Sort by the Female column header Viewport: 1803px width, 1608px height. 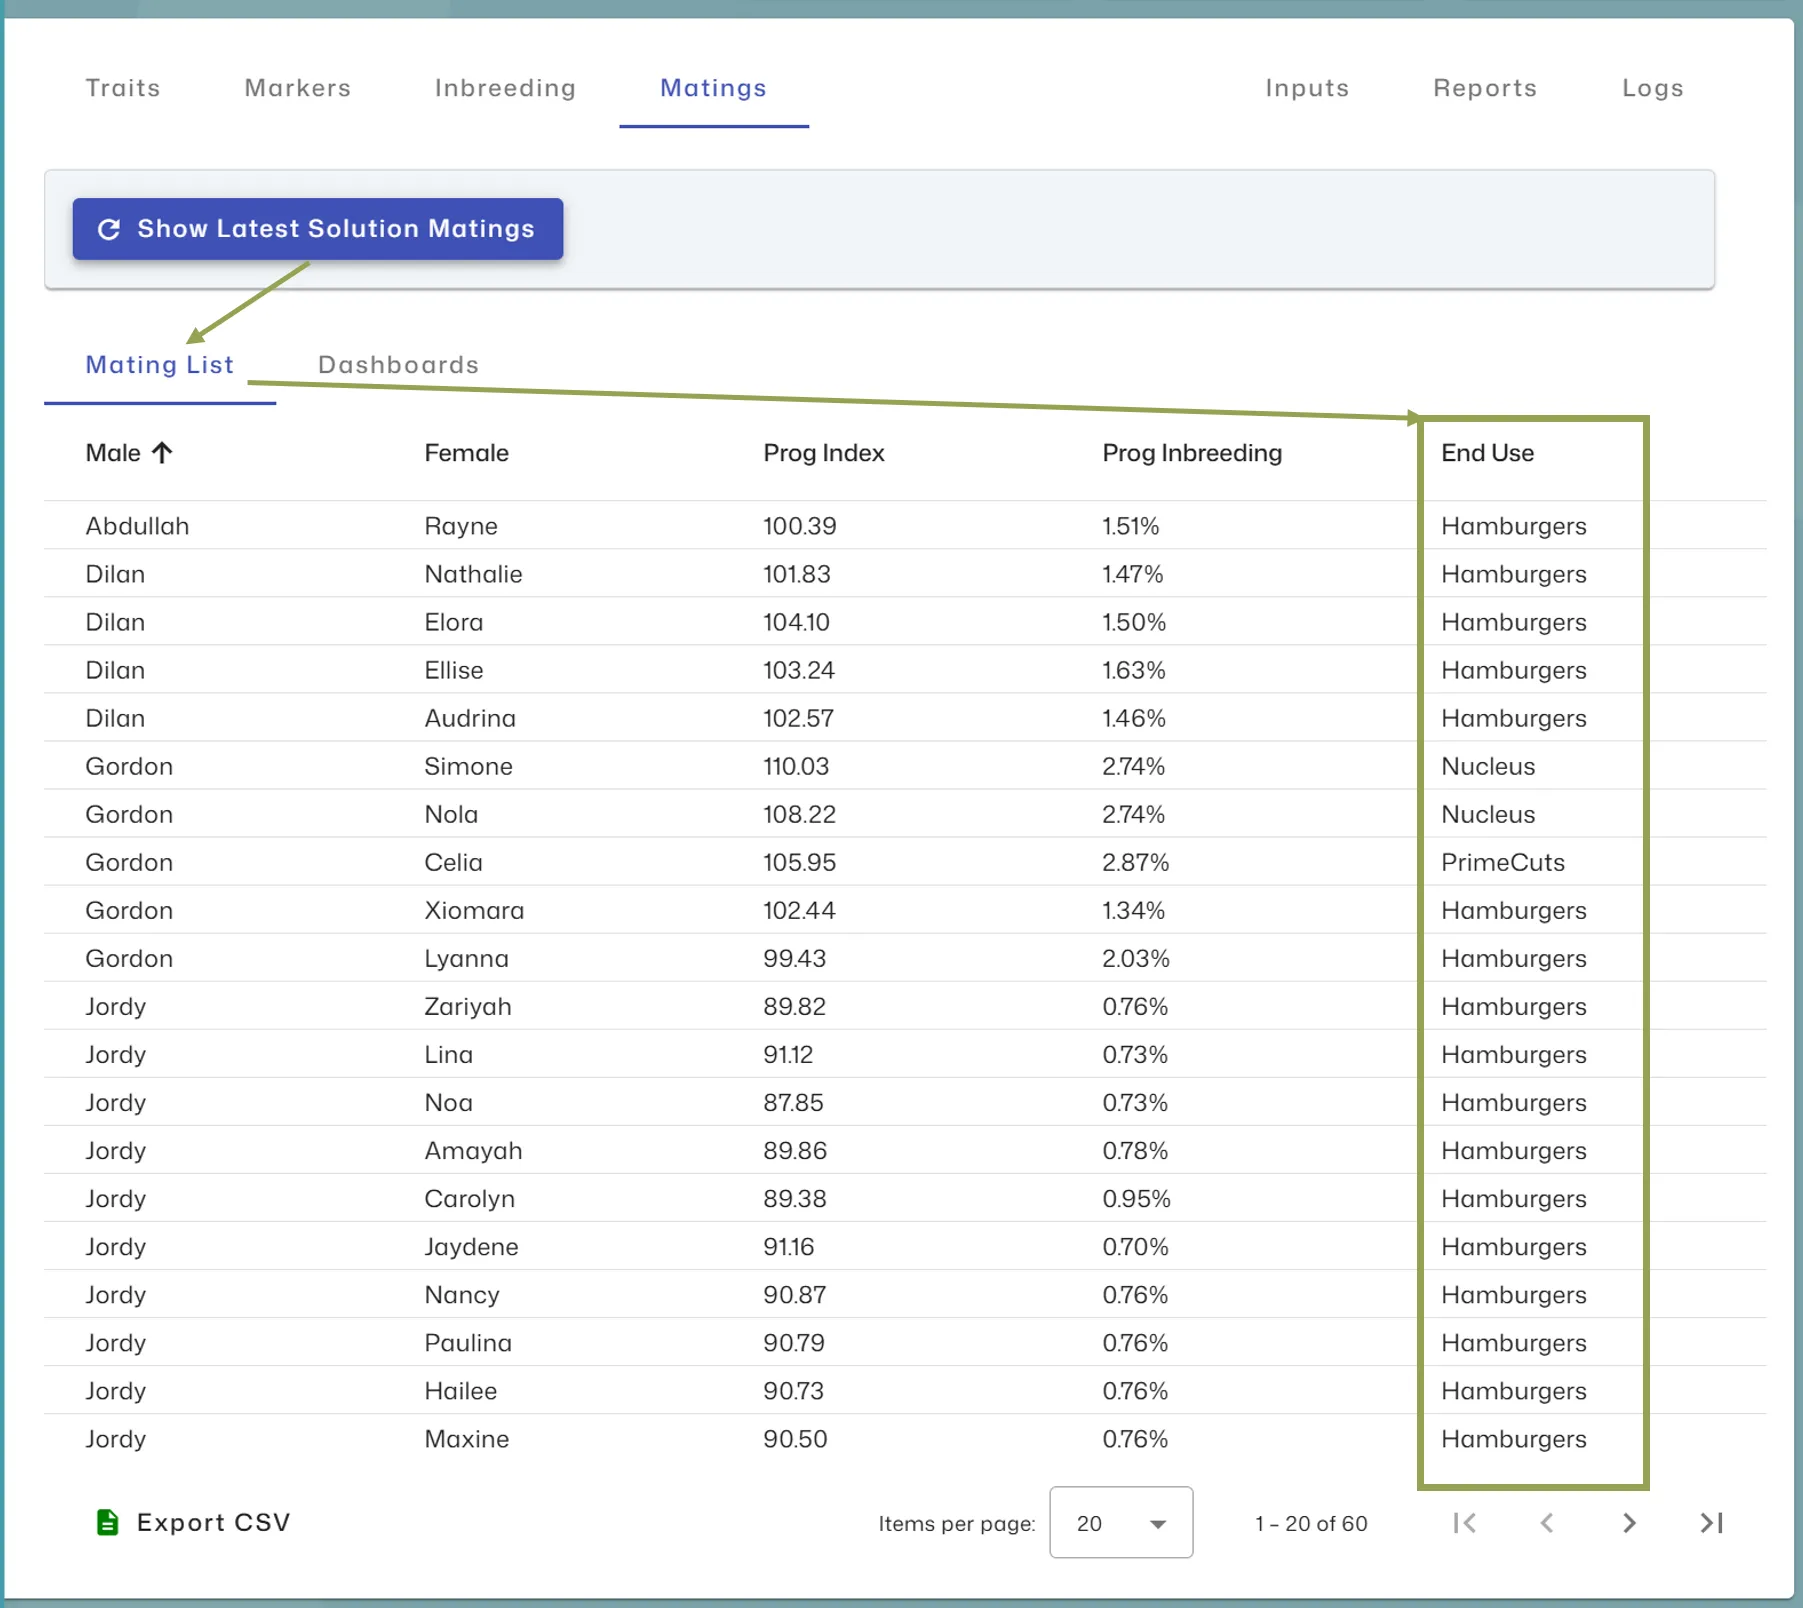466,453
